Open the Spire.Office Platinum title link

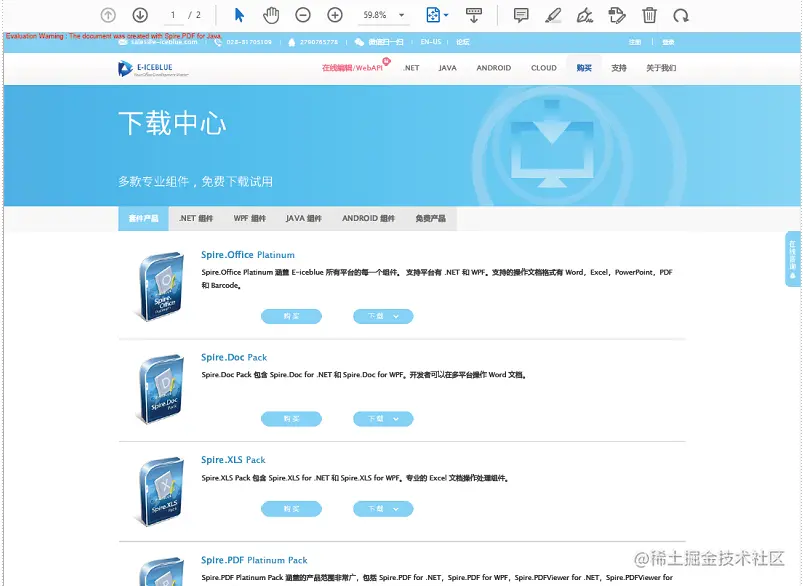(248, 255)
